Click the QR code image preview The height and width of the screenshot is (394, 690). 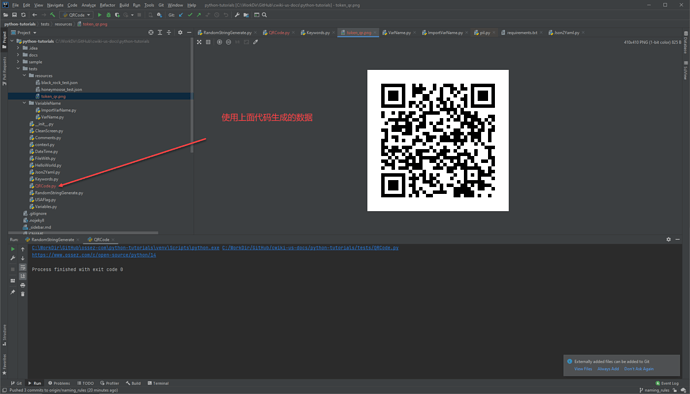tap(438, 140)
